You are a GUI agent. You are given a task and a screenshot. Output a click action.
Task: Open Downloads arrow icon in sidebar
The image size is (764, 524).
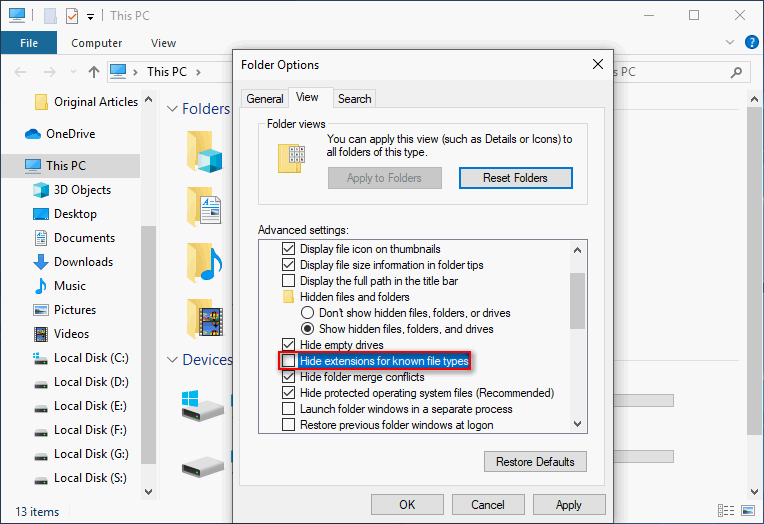click(x=41, y=262)
